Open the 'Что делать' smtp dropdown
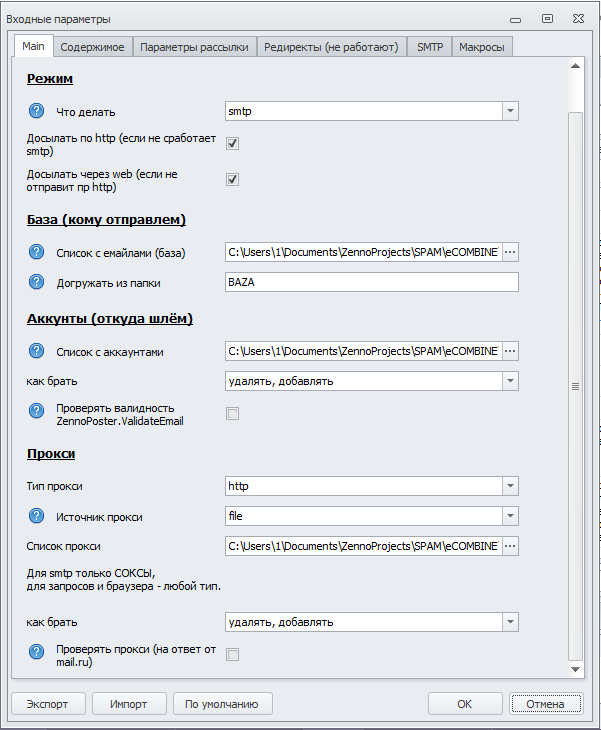 (x=510, y=112)
